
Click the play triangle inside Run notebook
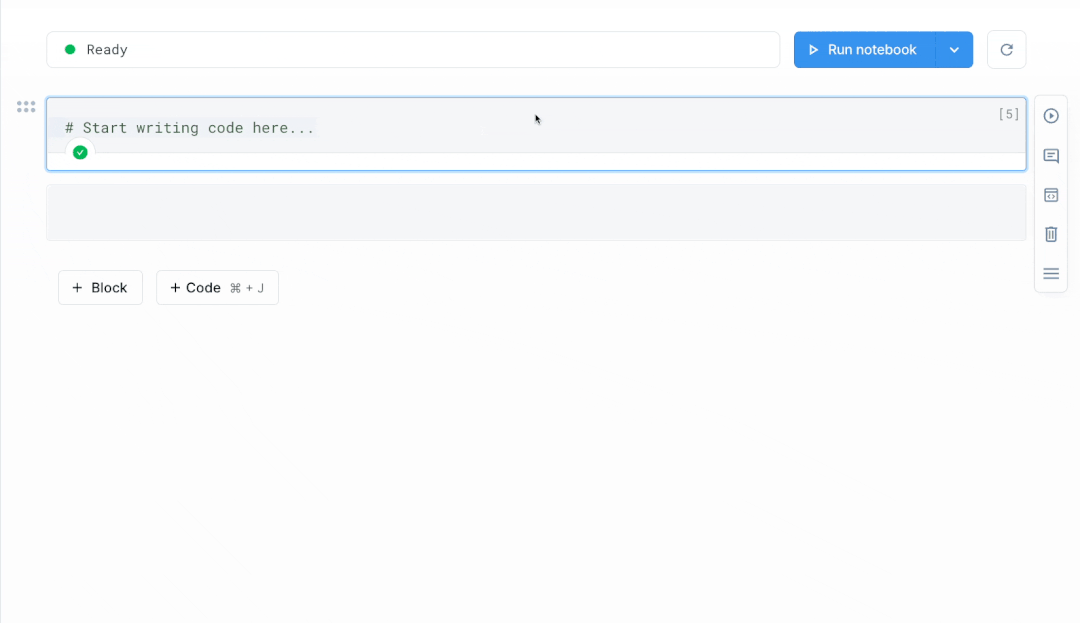pos(814,50)
